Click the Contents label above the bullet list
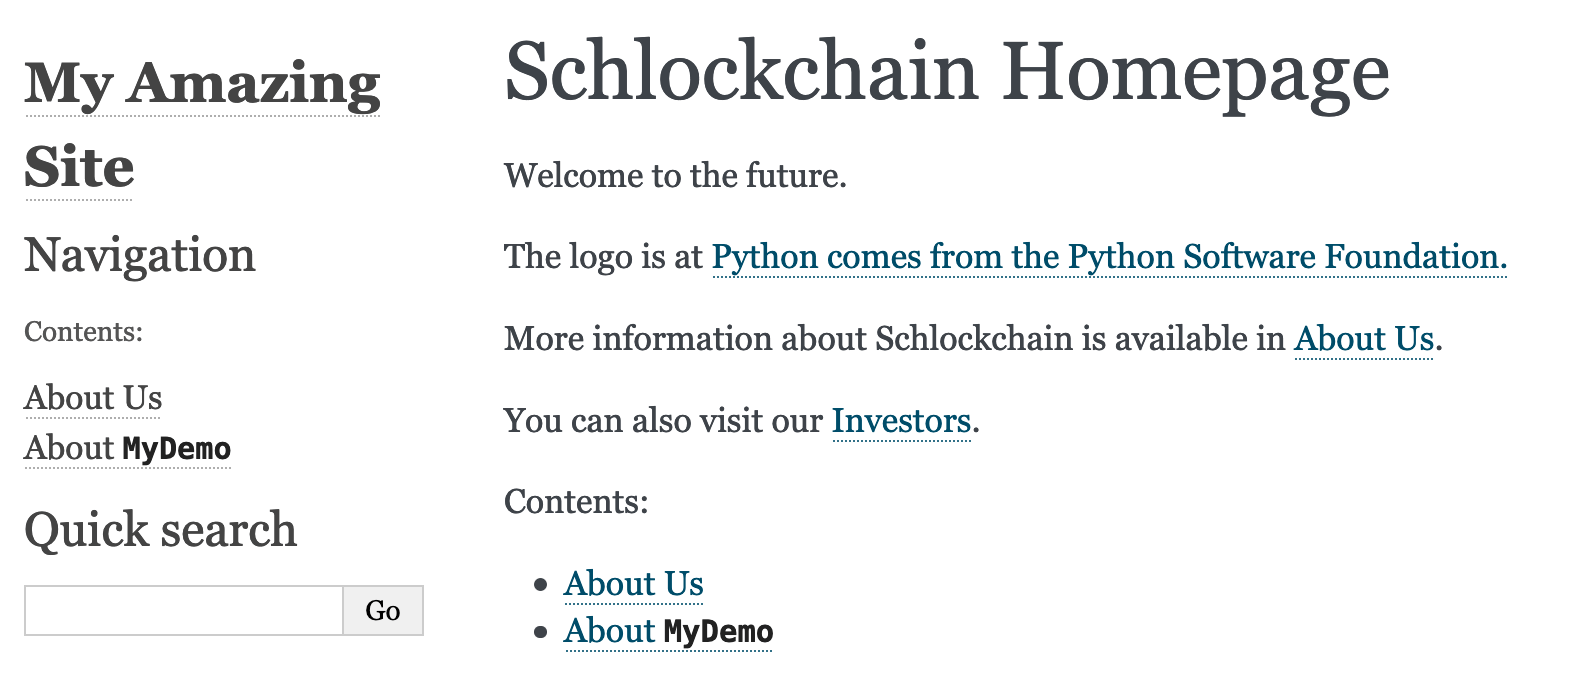Screen dimensions: 1590x676 [575, 501]
